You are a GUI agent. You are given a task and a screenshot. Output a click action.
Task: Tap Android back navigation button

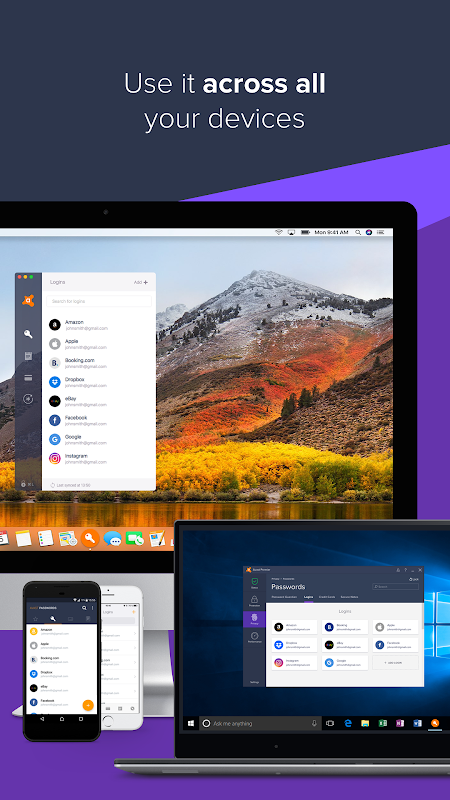pyautogui.click(x=42, y=719)
